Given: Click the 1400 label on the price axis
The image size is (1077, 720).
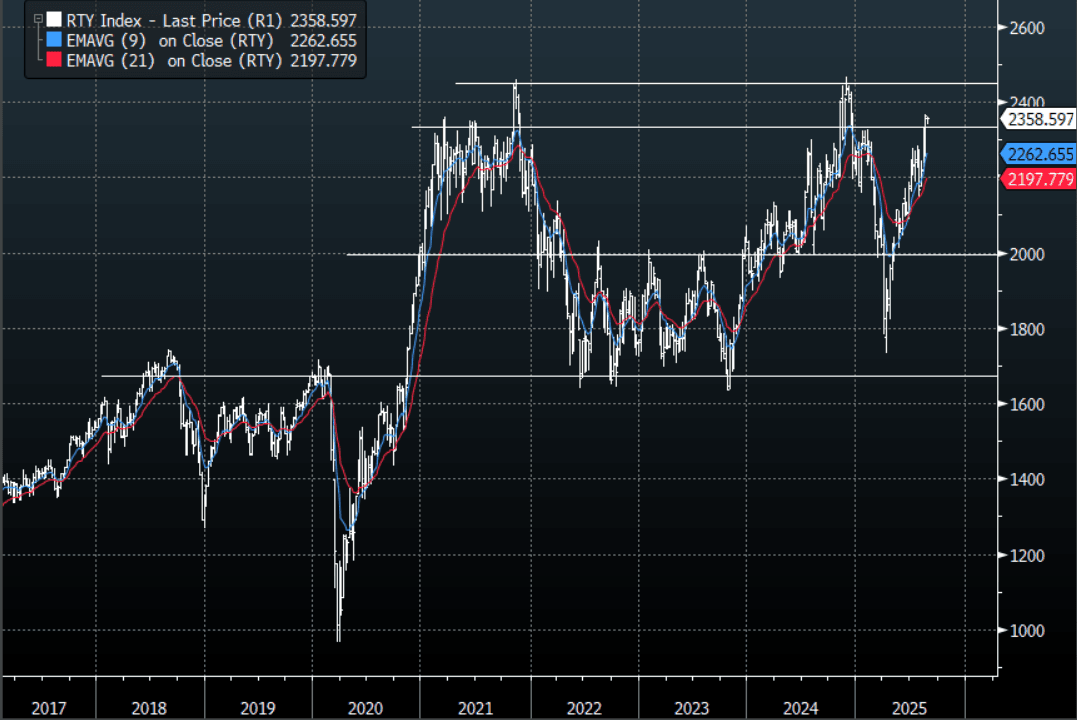Looking at the screenshot, I should point(1026,480).
